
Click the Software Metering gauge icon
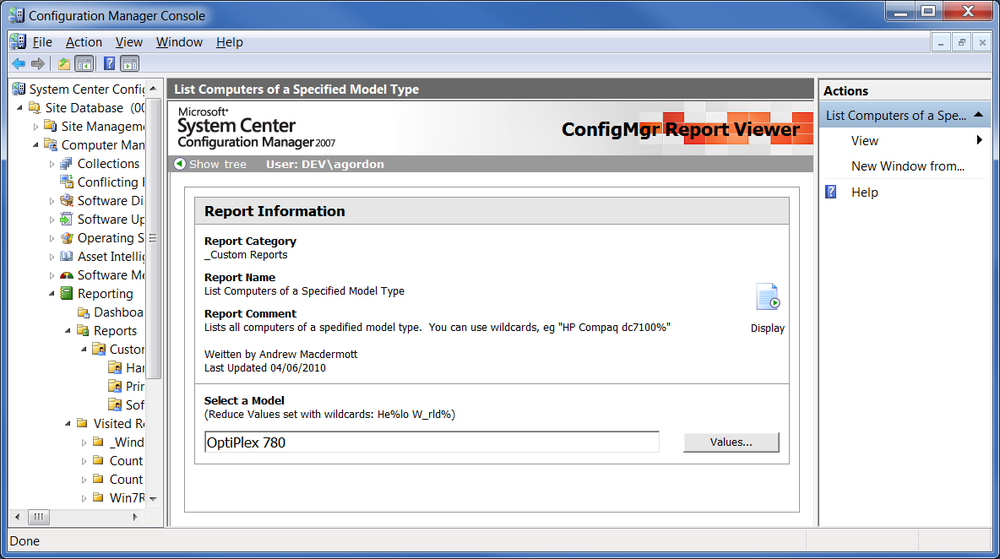(66, 275)
